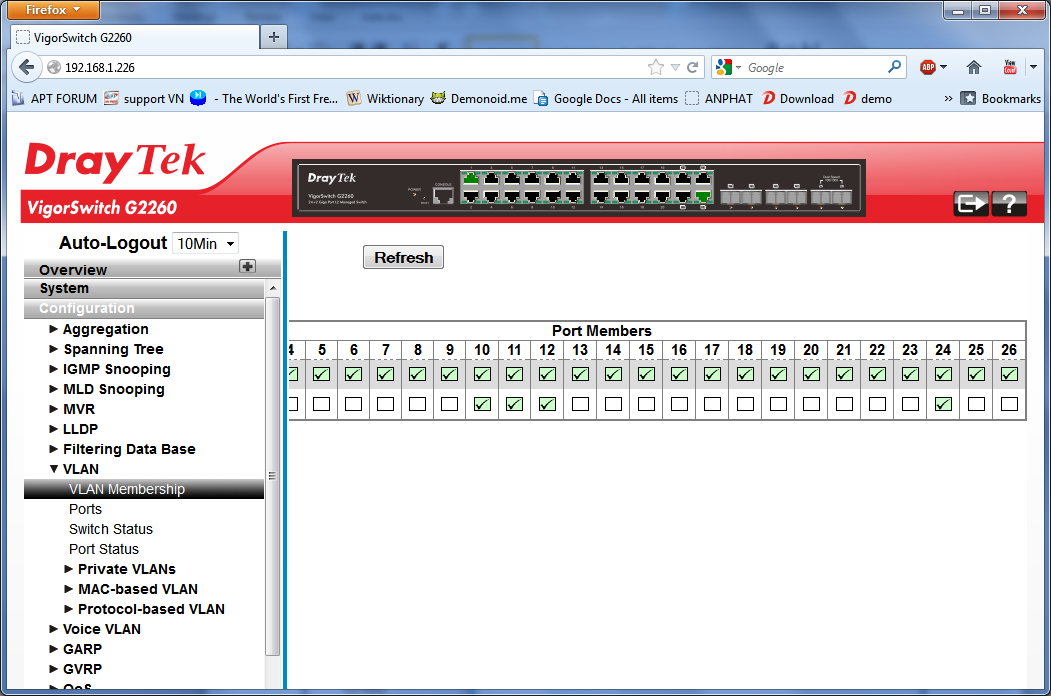Image resolution: width=1051 pixels, height=696 pixels.
Task: Uncheck port 17 in the first VLAN row
Action: pos(712,374)
